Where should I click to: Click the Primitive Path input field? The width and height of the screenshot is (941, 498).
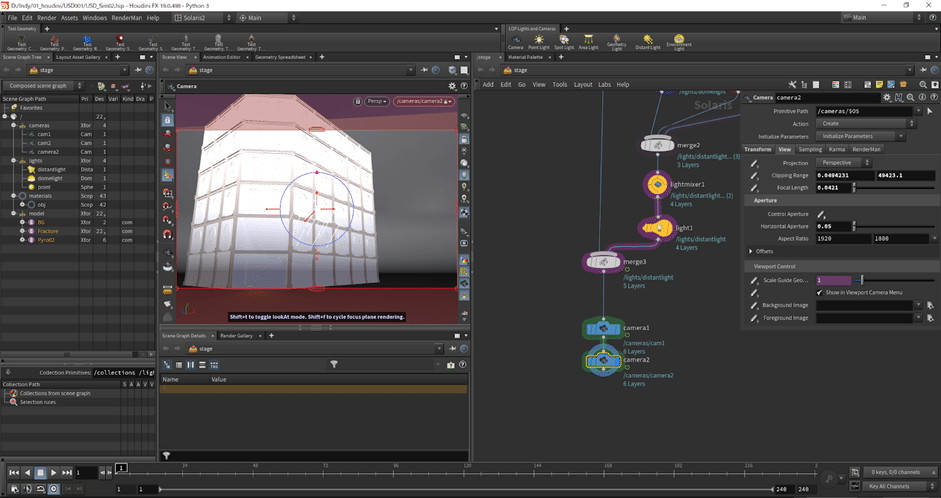[x=865, y=111]
